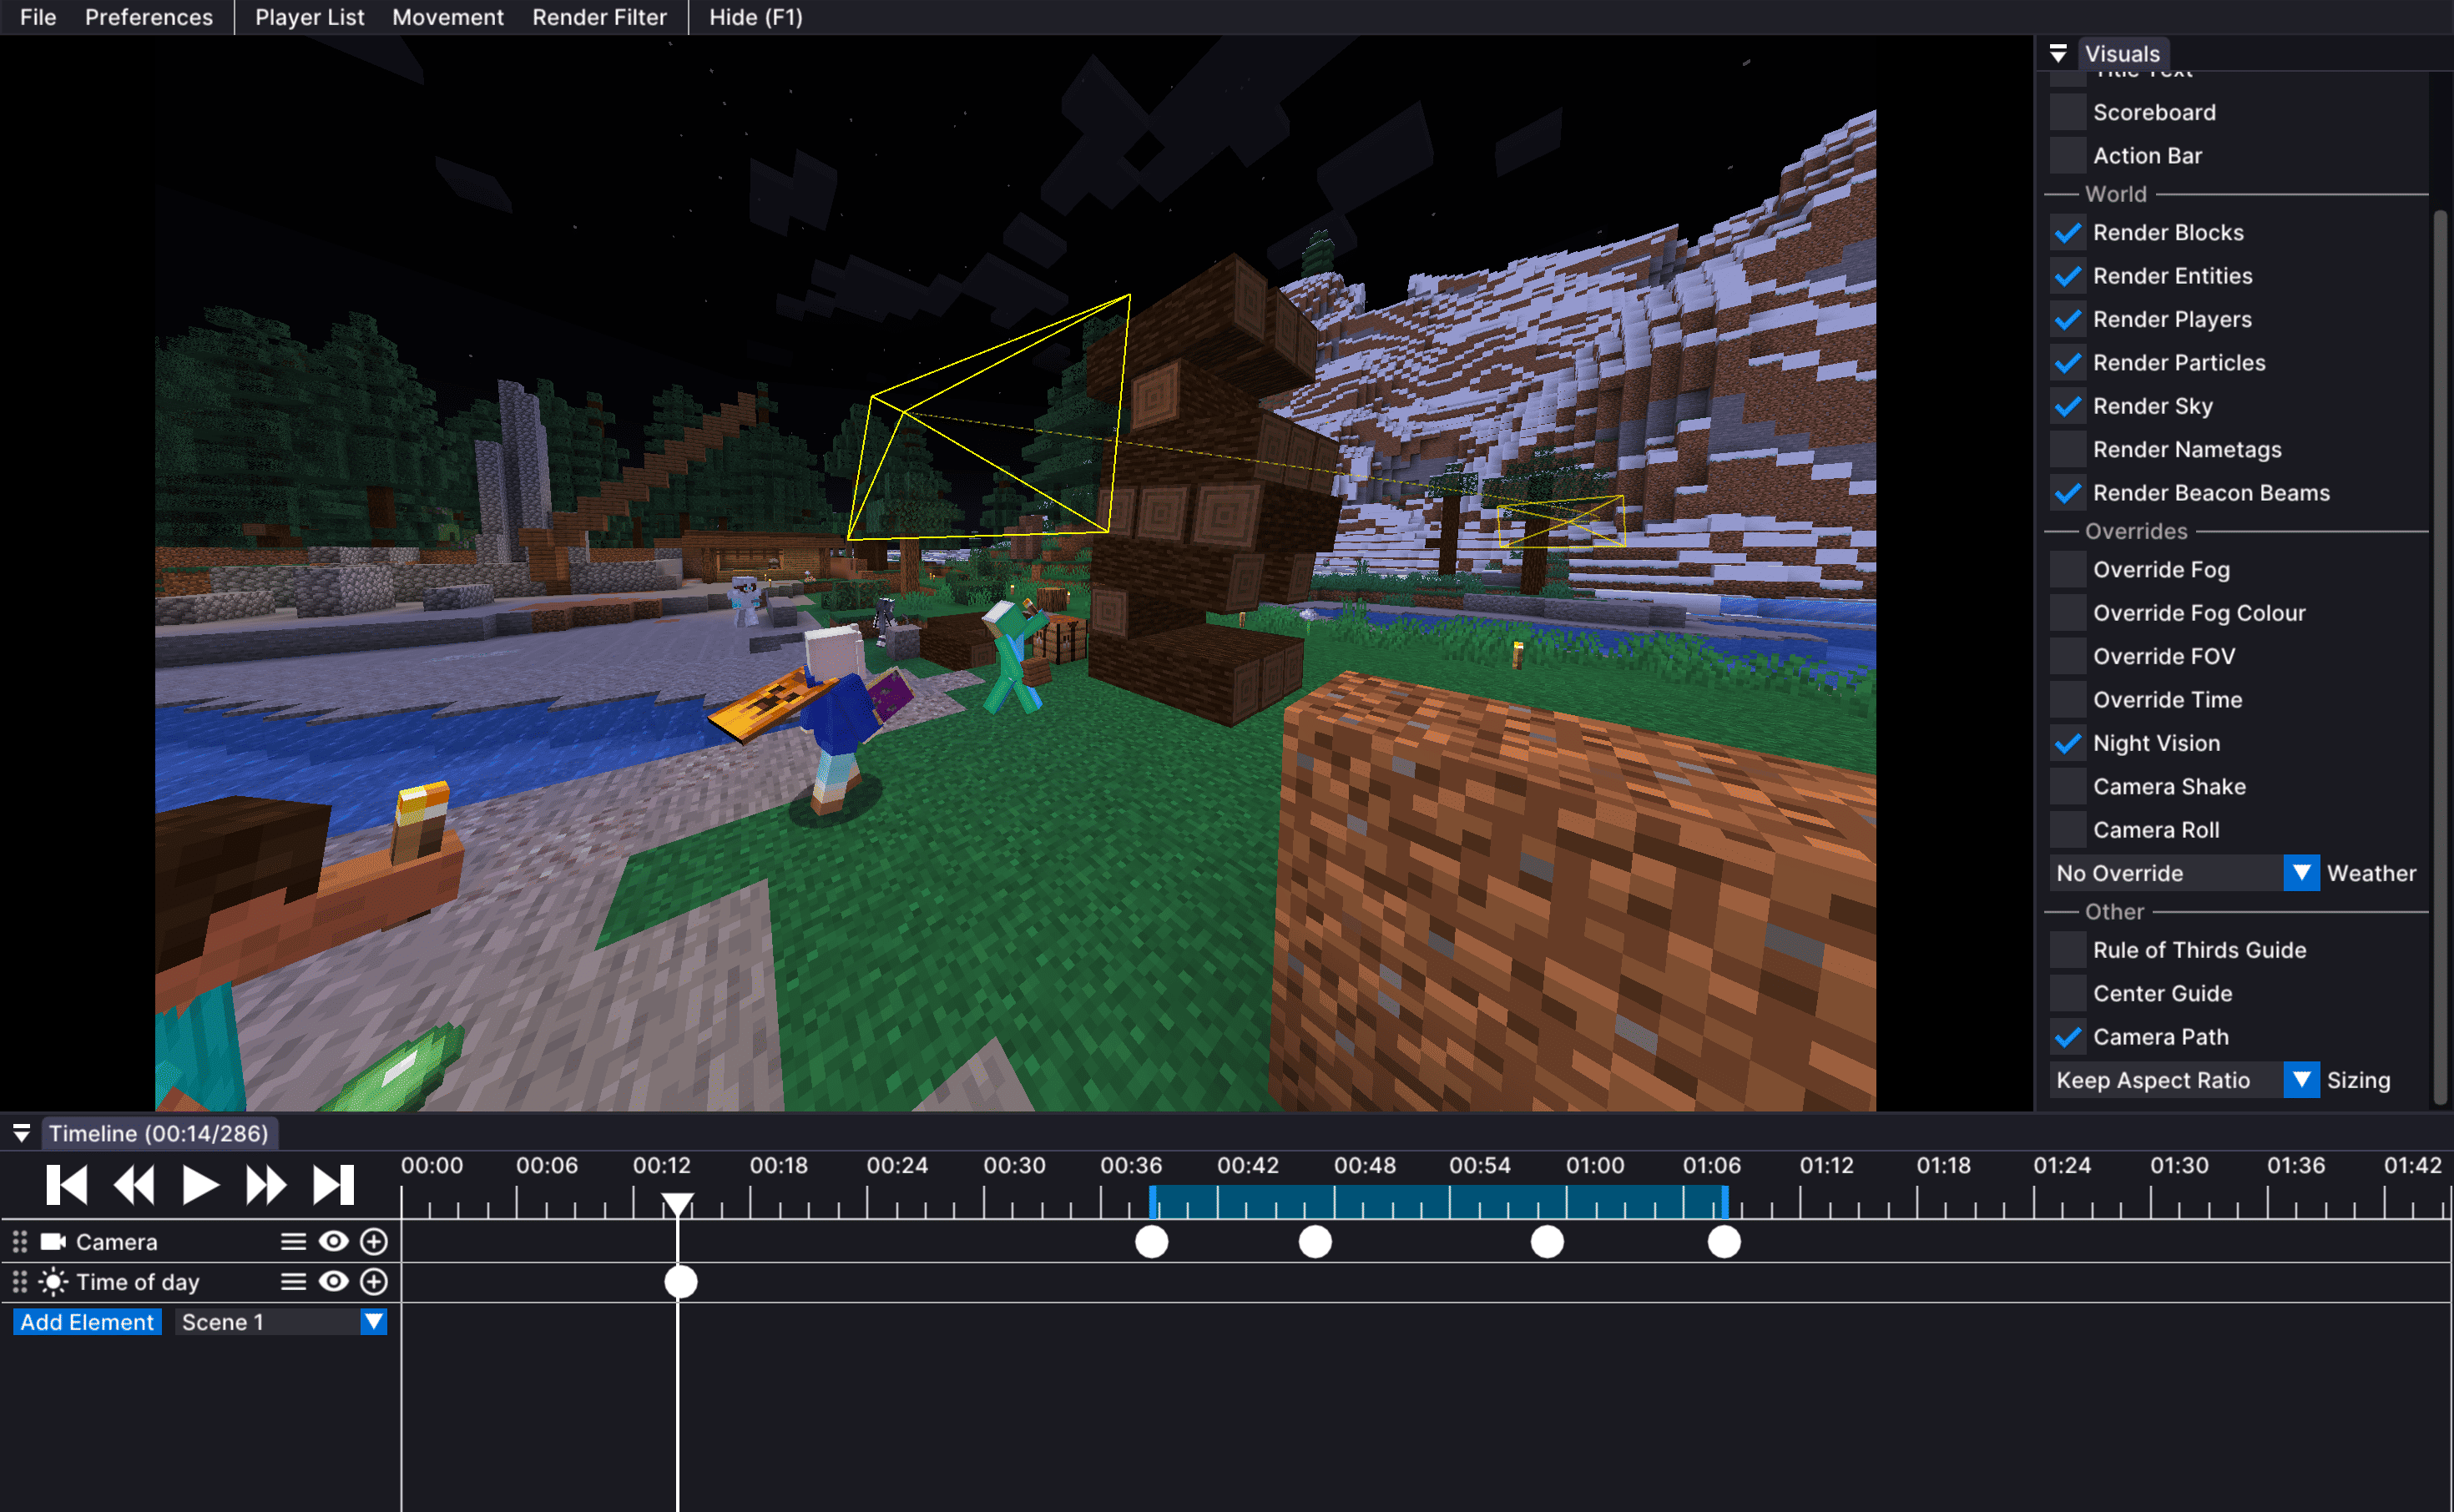Open the Preferences menu
Screen dimensions: 2454x1512
coord(149,17)
